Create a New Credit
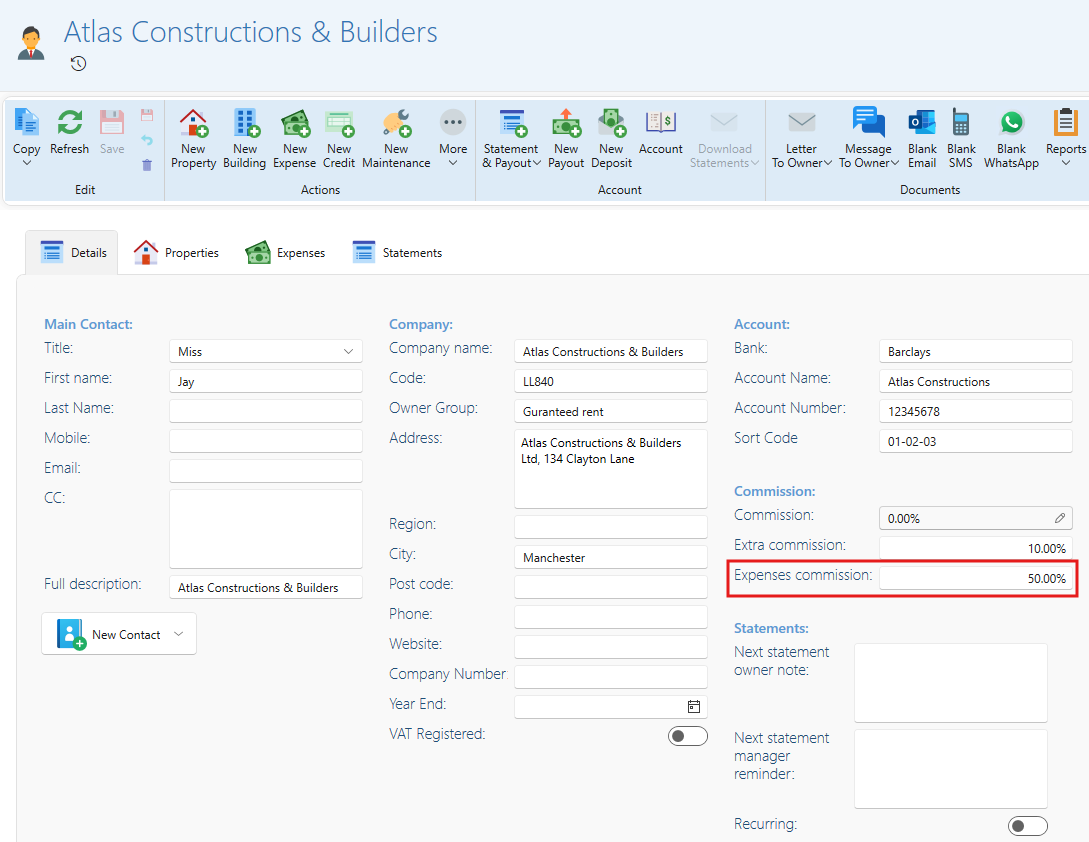 pyautogui.click(x=339, y=139)
